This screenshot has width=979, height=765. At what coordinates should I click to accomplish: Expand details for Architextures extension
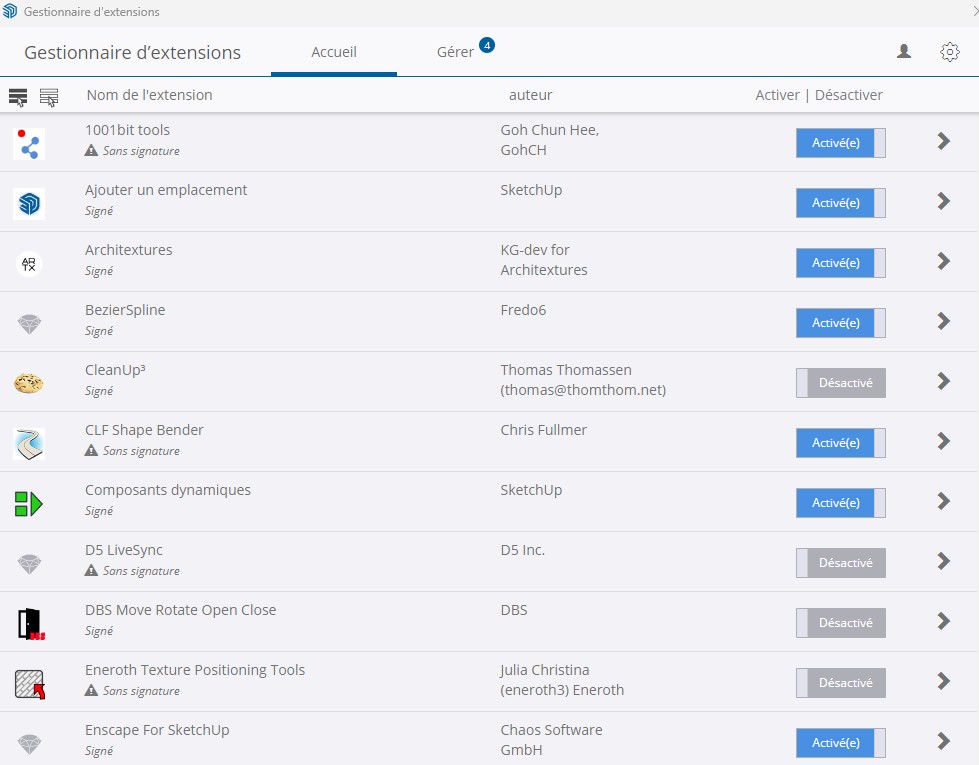click(x=943, y=261)
